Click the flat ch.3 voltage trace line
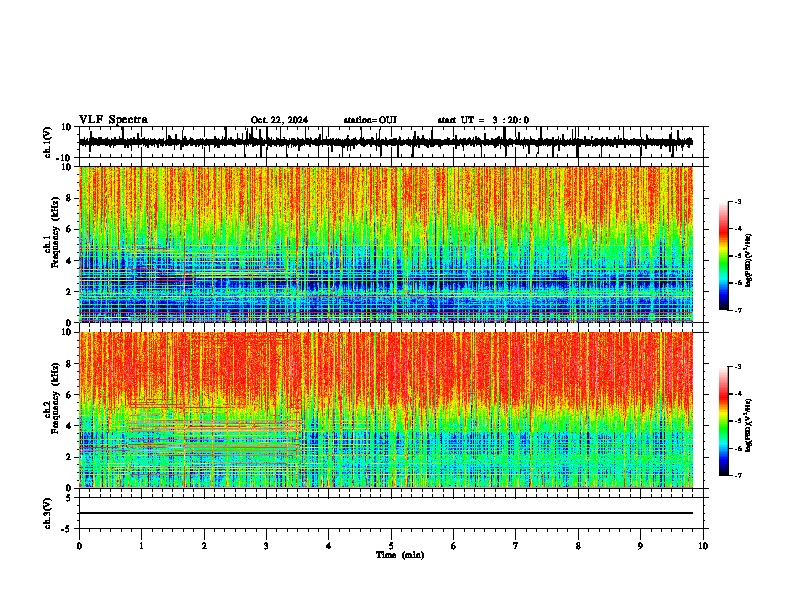 [386, 513]
